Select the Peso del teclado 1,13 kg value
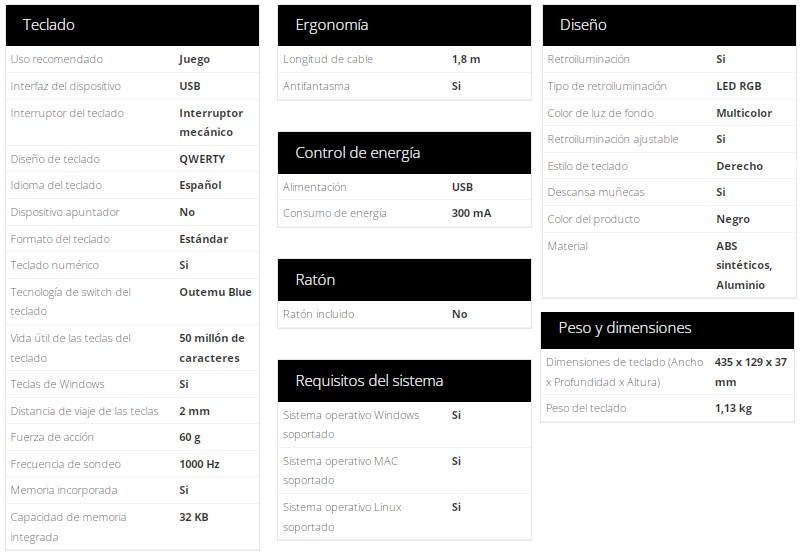 [x=733, y=408]
